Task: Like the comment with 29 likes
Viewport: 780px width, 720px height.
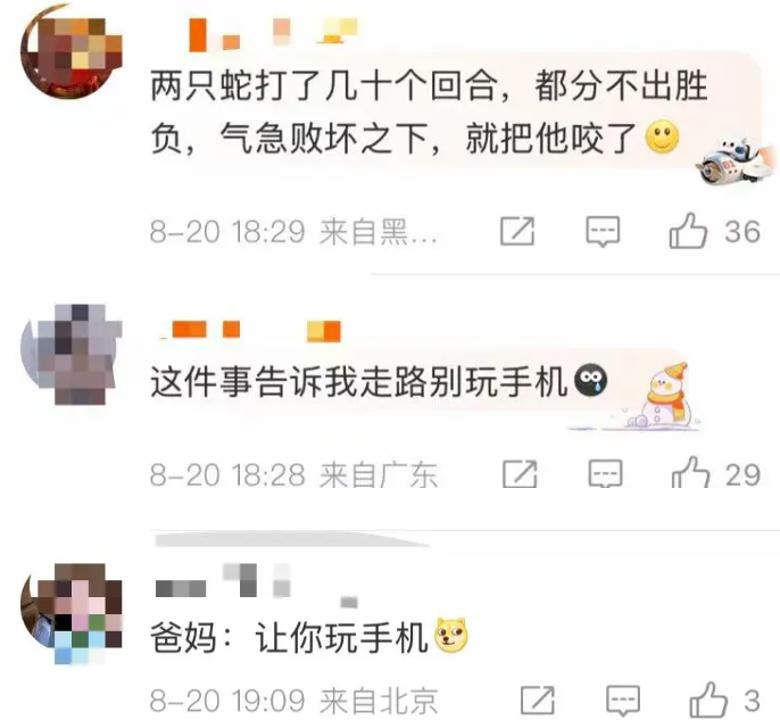Action: (690, 473)
